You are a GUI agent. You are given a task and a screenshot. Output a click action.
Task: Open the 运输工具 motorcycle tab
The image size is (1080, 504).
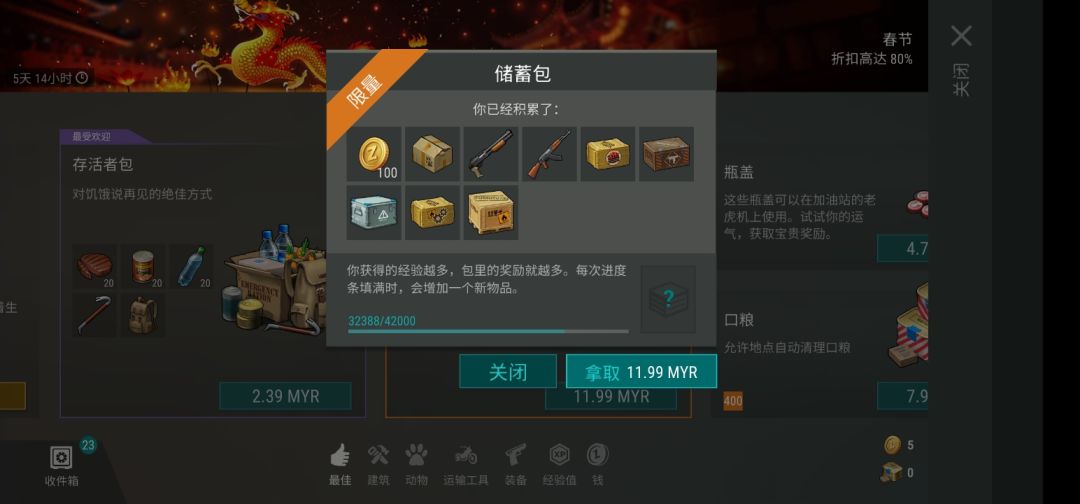[466, 465]
